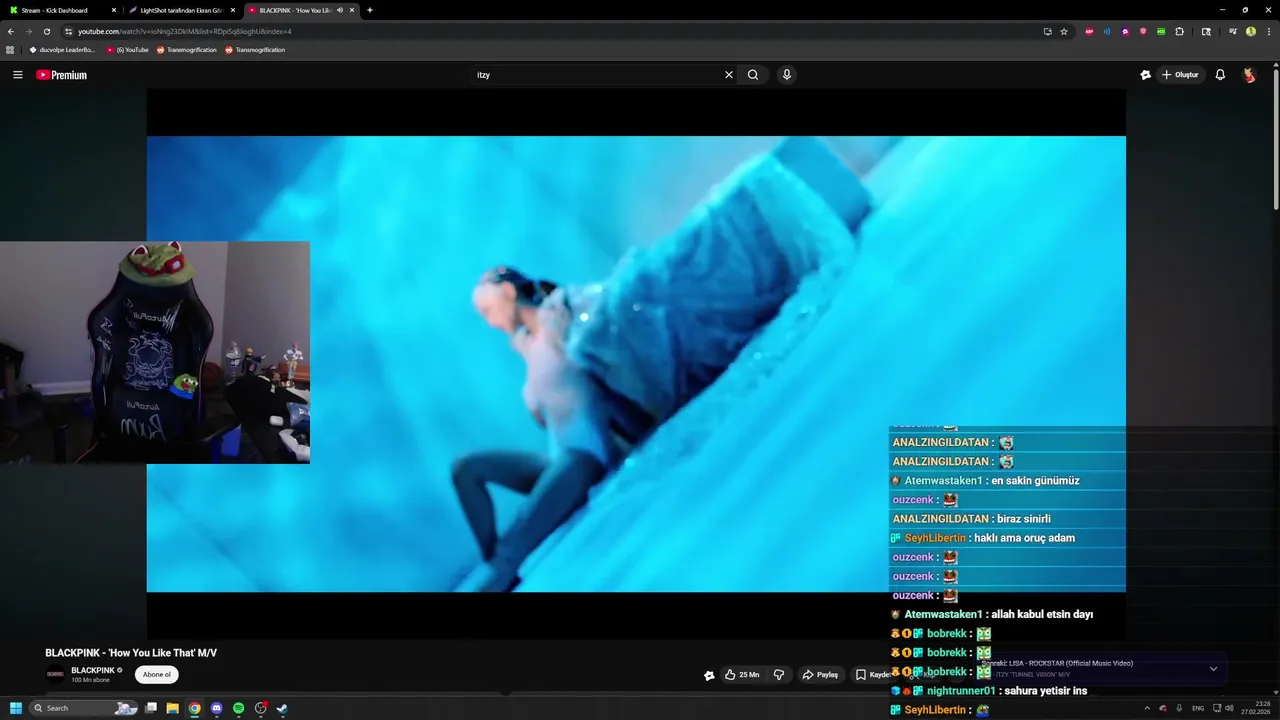
Task: Dislike the video
Action: tap(779, 674)
